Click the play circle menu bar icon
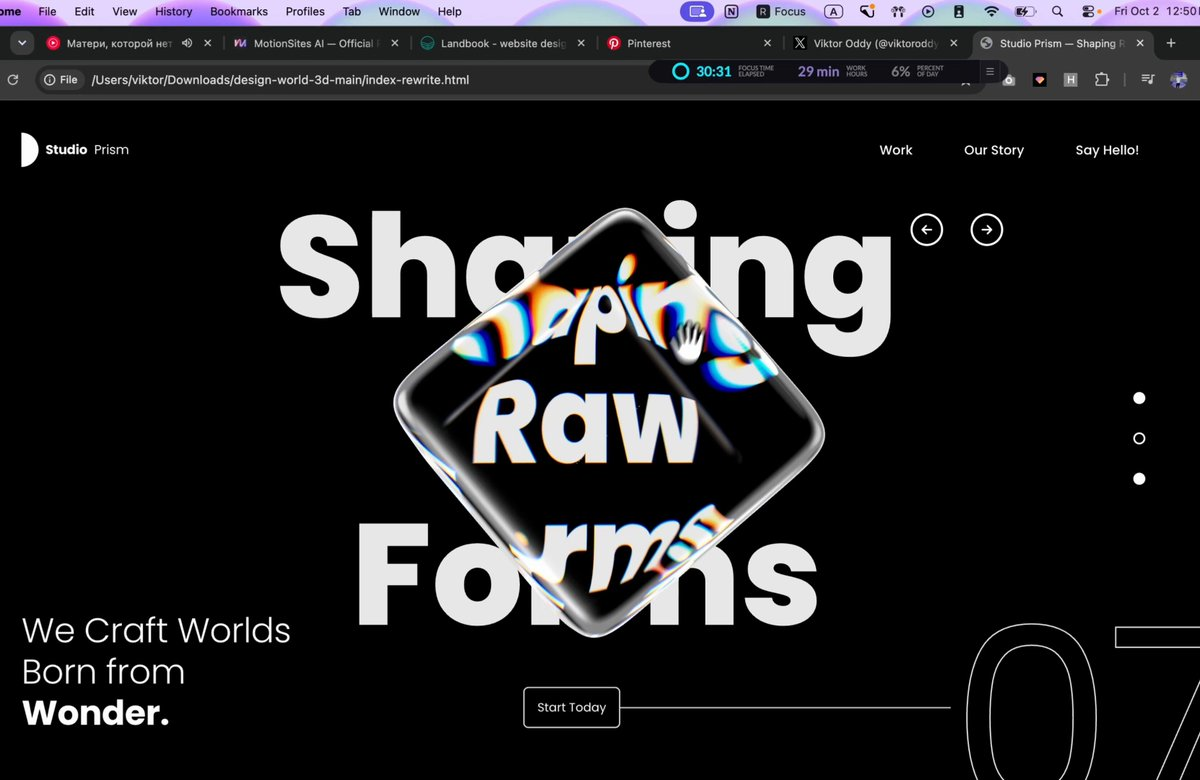The height and width of the screenshot is (780, 1200). pyautogui.click(x=928, y=11)
